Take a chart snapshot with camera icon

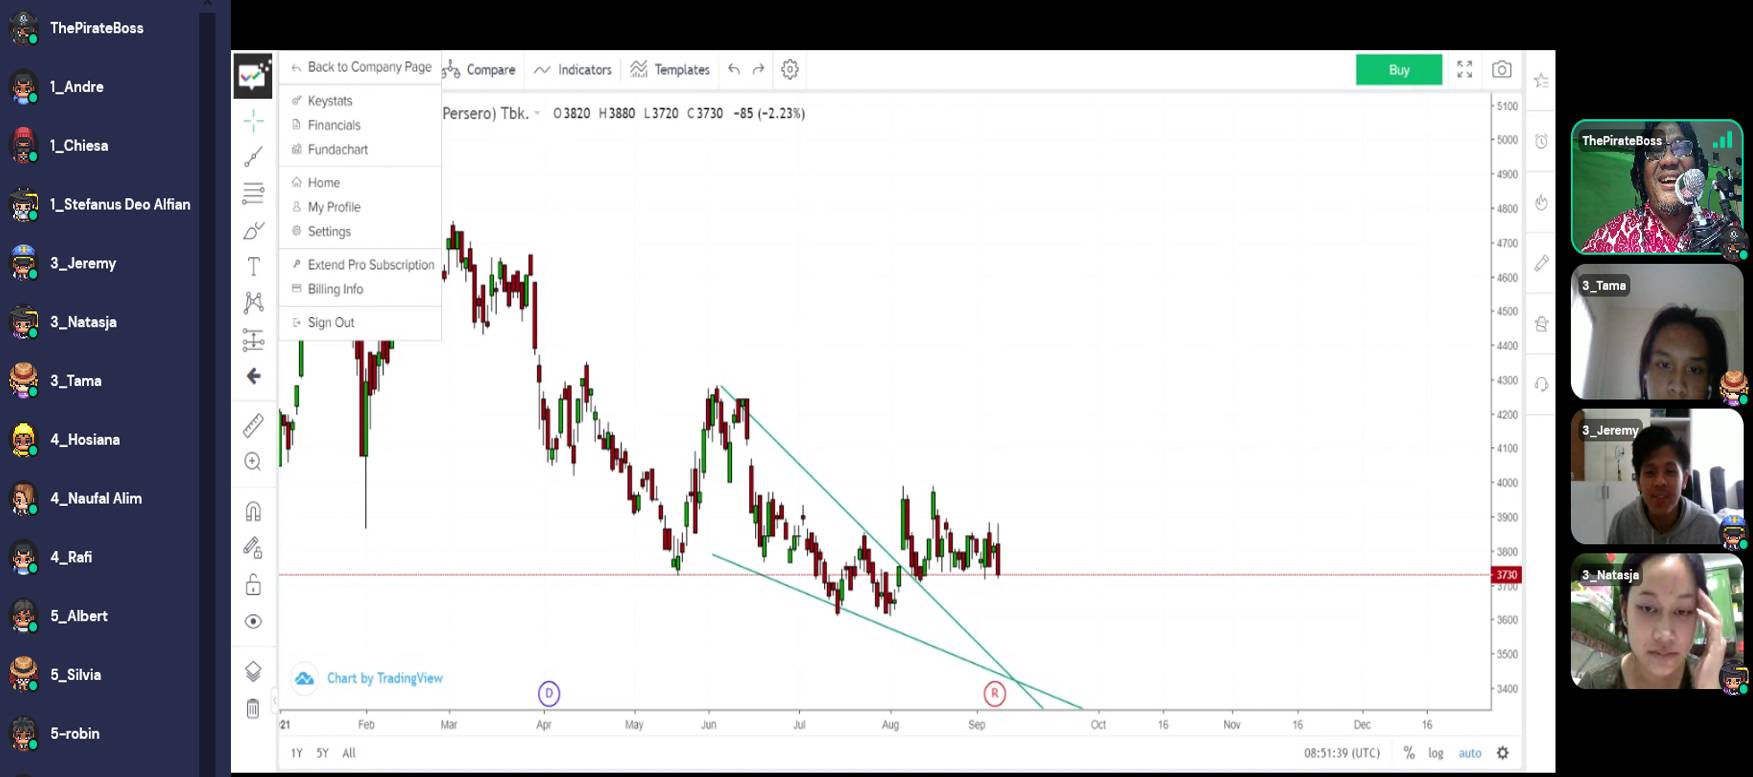tap(1501, 70)
